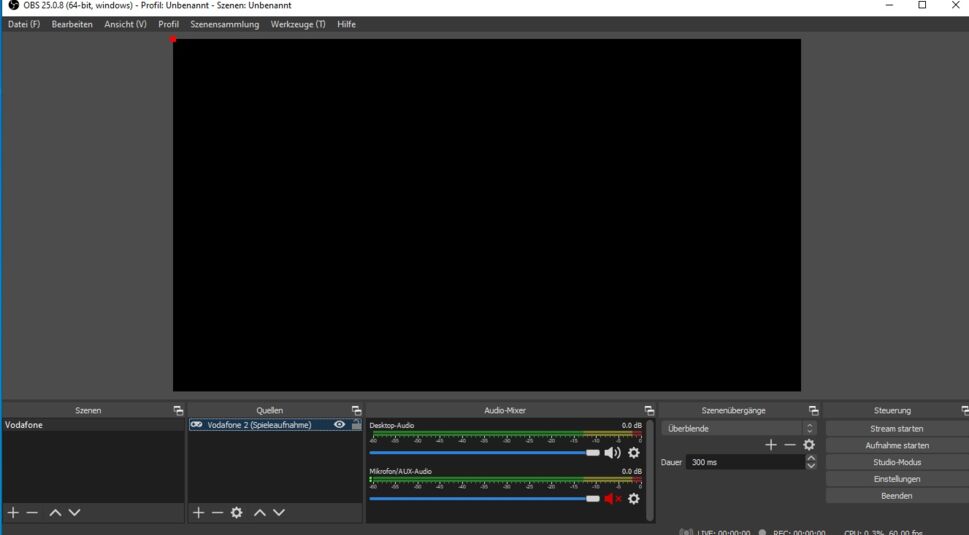Add a new source in Quellen panel
The height and width of the screenshot is (535, 969).
(198, 512)
